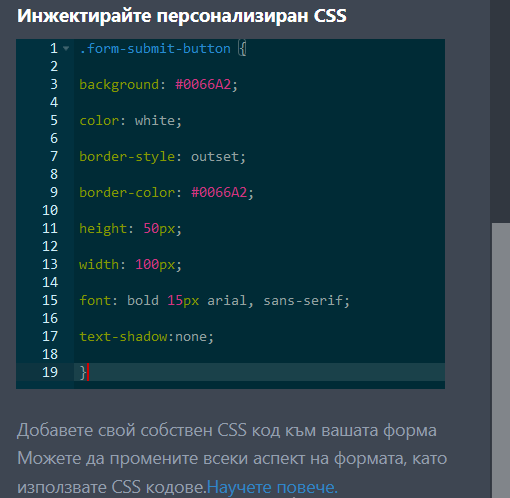Click the 'white' value on line 5
This screenshot has width=510, height=498.
[155, 121]
